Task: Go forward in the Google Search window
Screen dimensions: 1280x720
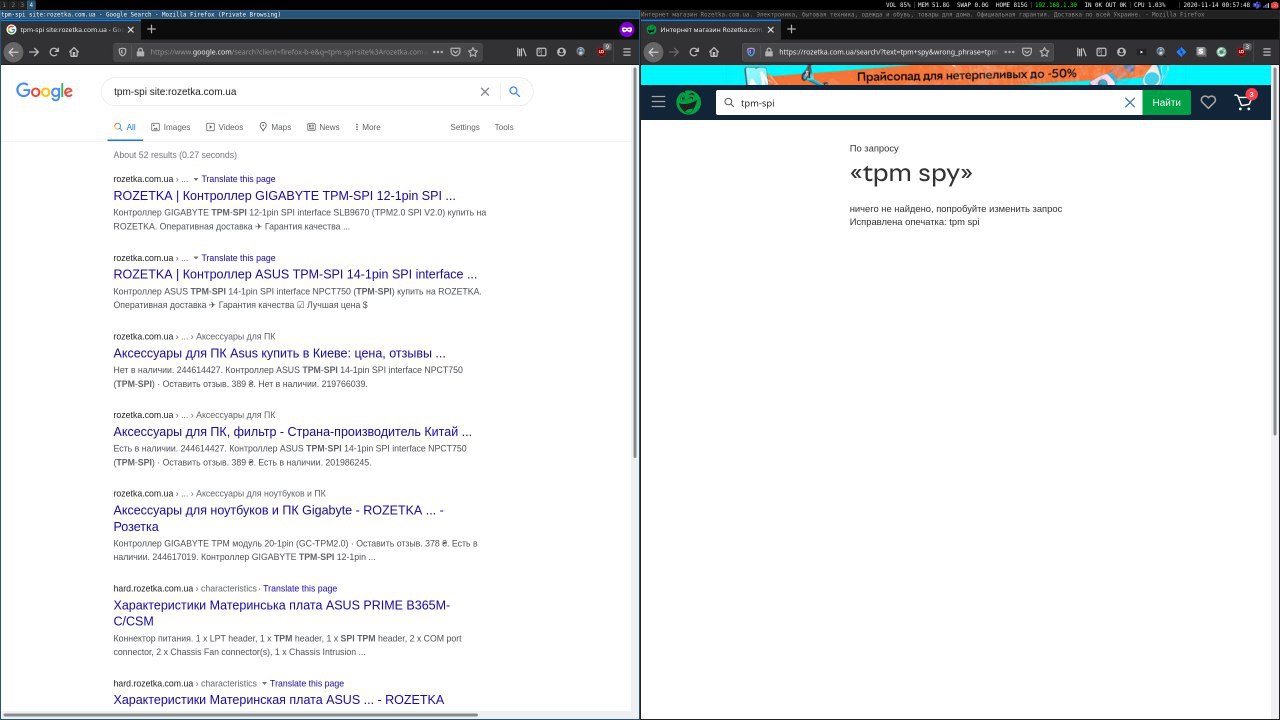Action: pos(34,52)
